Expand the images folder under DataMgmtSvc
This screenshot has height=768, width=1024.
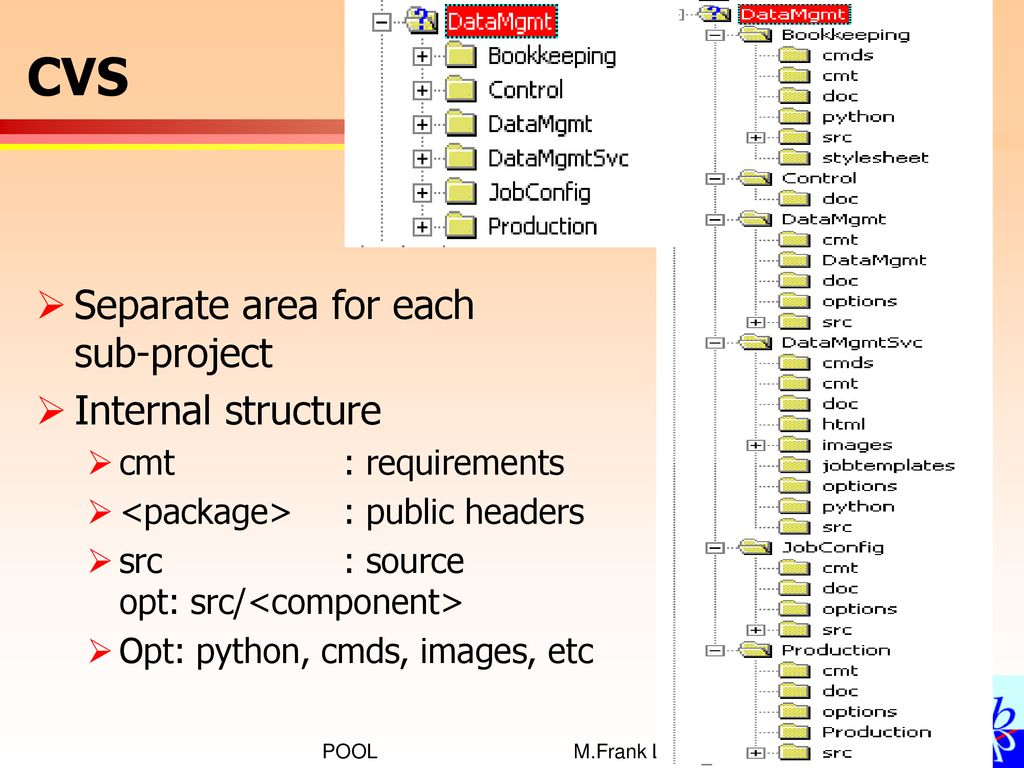point(756,445)
